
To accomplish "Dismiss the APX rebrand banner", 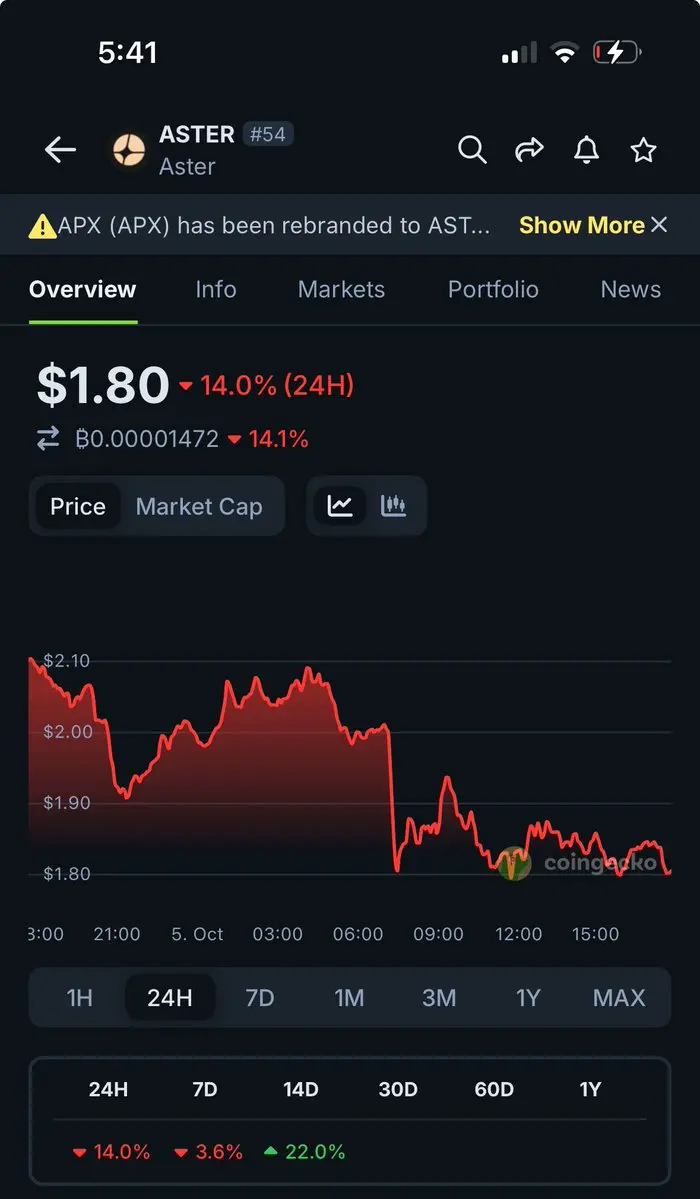I will pyautogui.click(x=659, y=225).
